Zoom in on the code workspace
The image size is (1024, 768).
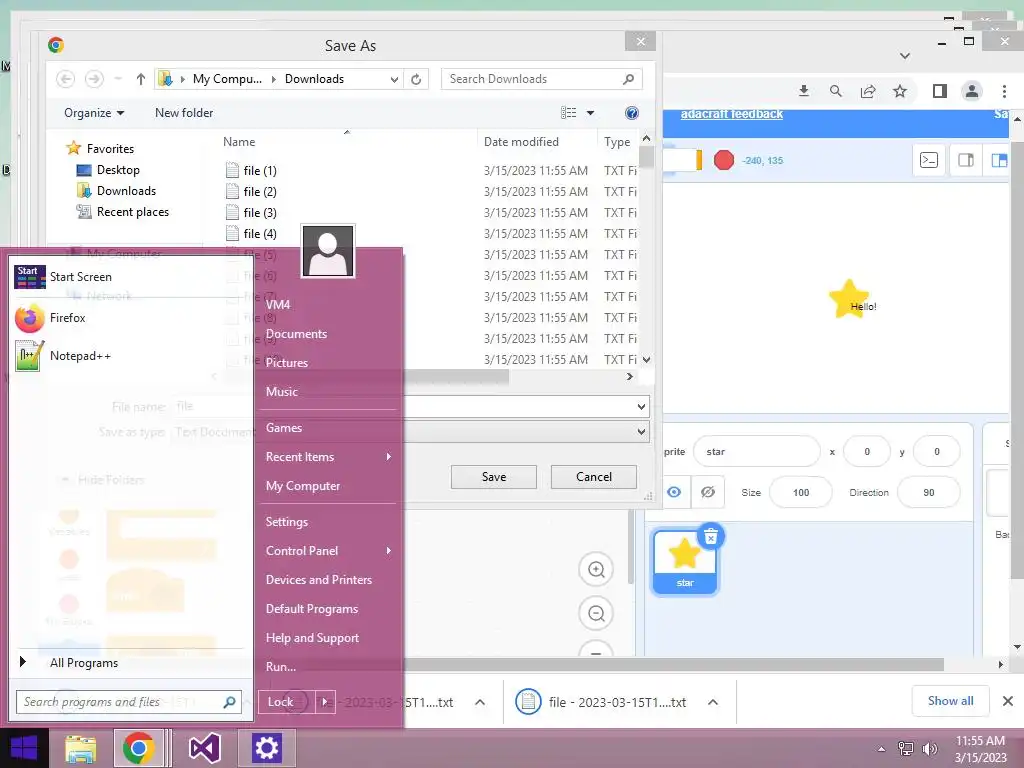pyautogui.click(x=596, y=569)
